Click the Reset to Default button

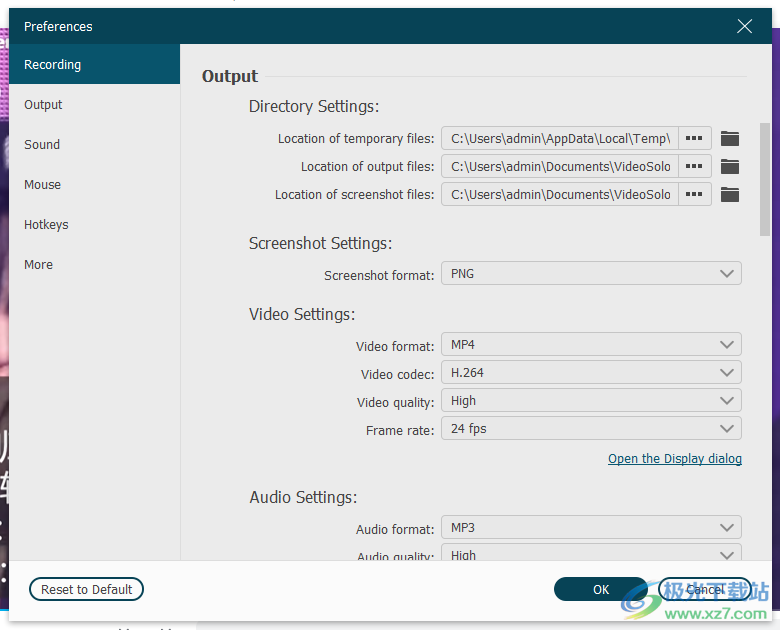point(87,589)
